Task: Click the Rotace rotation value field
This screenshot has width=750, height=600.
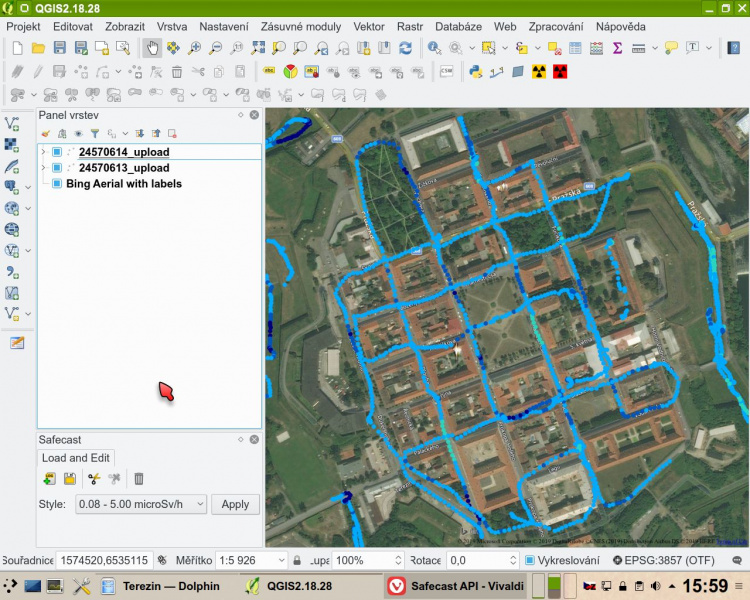Action: click(x=482, y=560)
